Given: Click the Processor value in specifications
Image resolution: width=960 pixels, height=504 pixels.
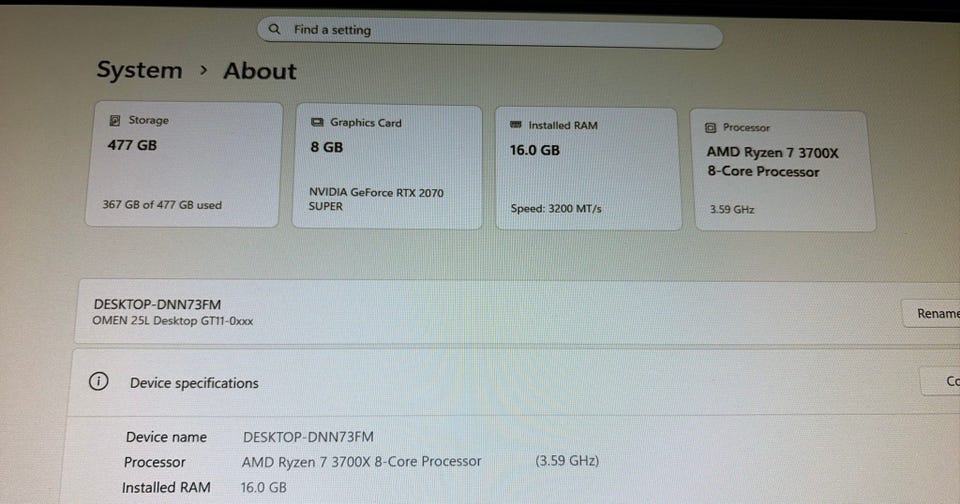Looking at the screenshot, I should (x=361, y=461).
